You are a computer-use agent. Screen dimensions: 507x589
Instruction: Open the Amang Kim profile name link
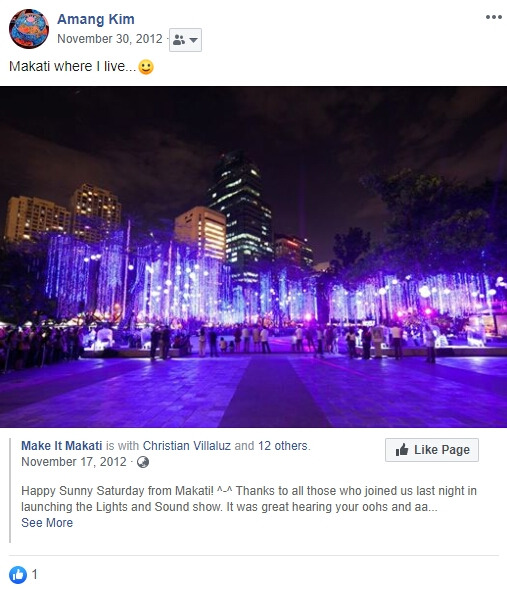point(96,19)
